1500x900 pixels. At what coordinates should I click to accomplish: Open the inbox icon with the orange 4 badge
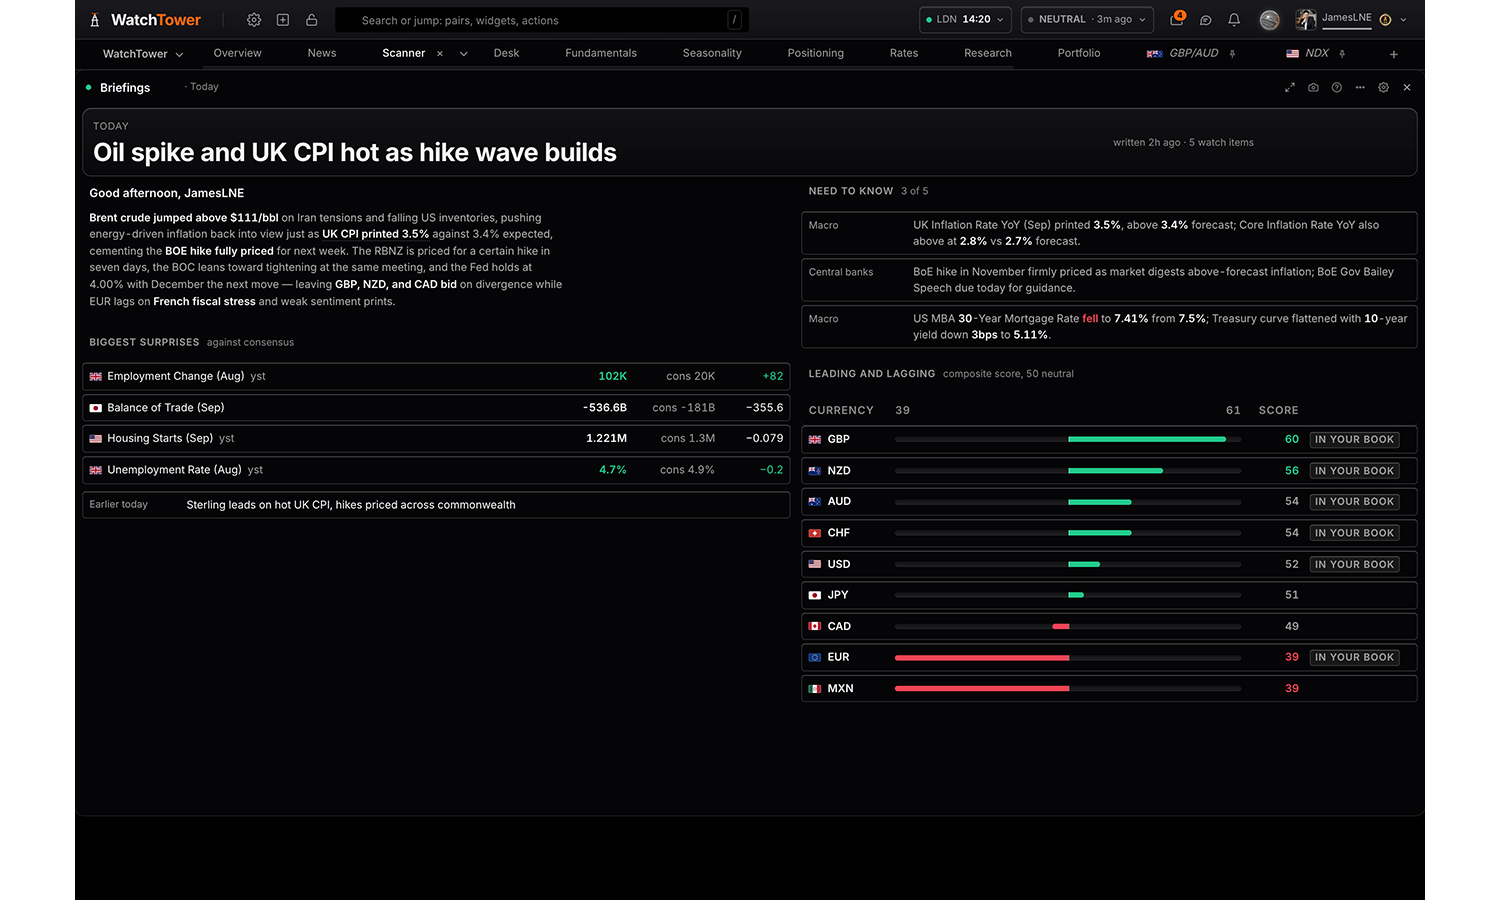[x=1177, y=19]
